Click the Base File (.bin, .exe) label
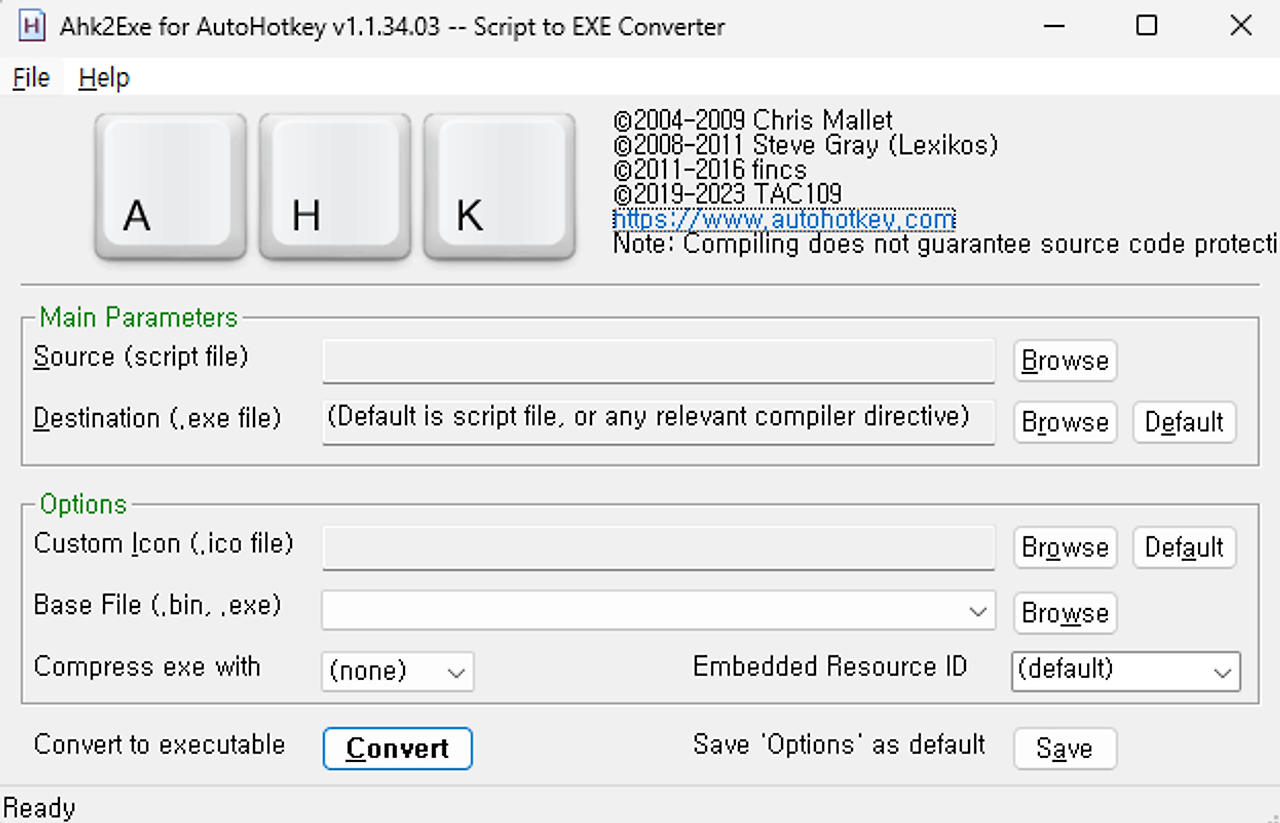The width and height of the screenshot is (1280, 823). 158,605
